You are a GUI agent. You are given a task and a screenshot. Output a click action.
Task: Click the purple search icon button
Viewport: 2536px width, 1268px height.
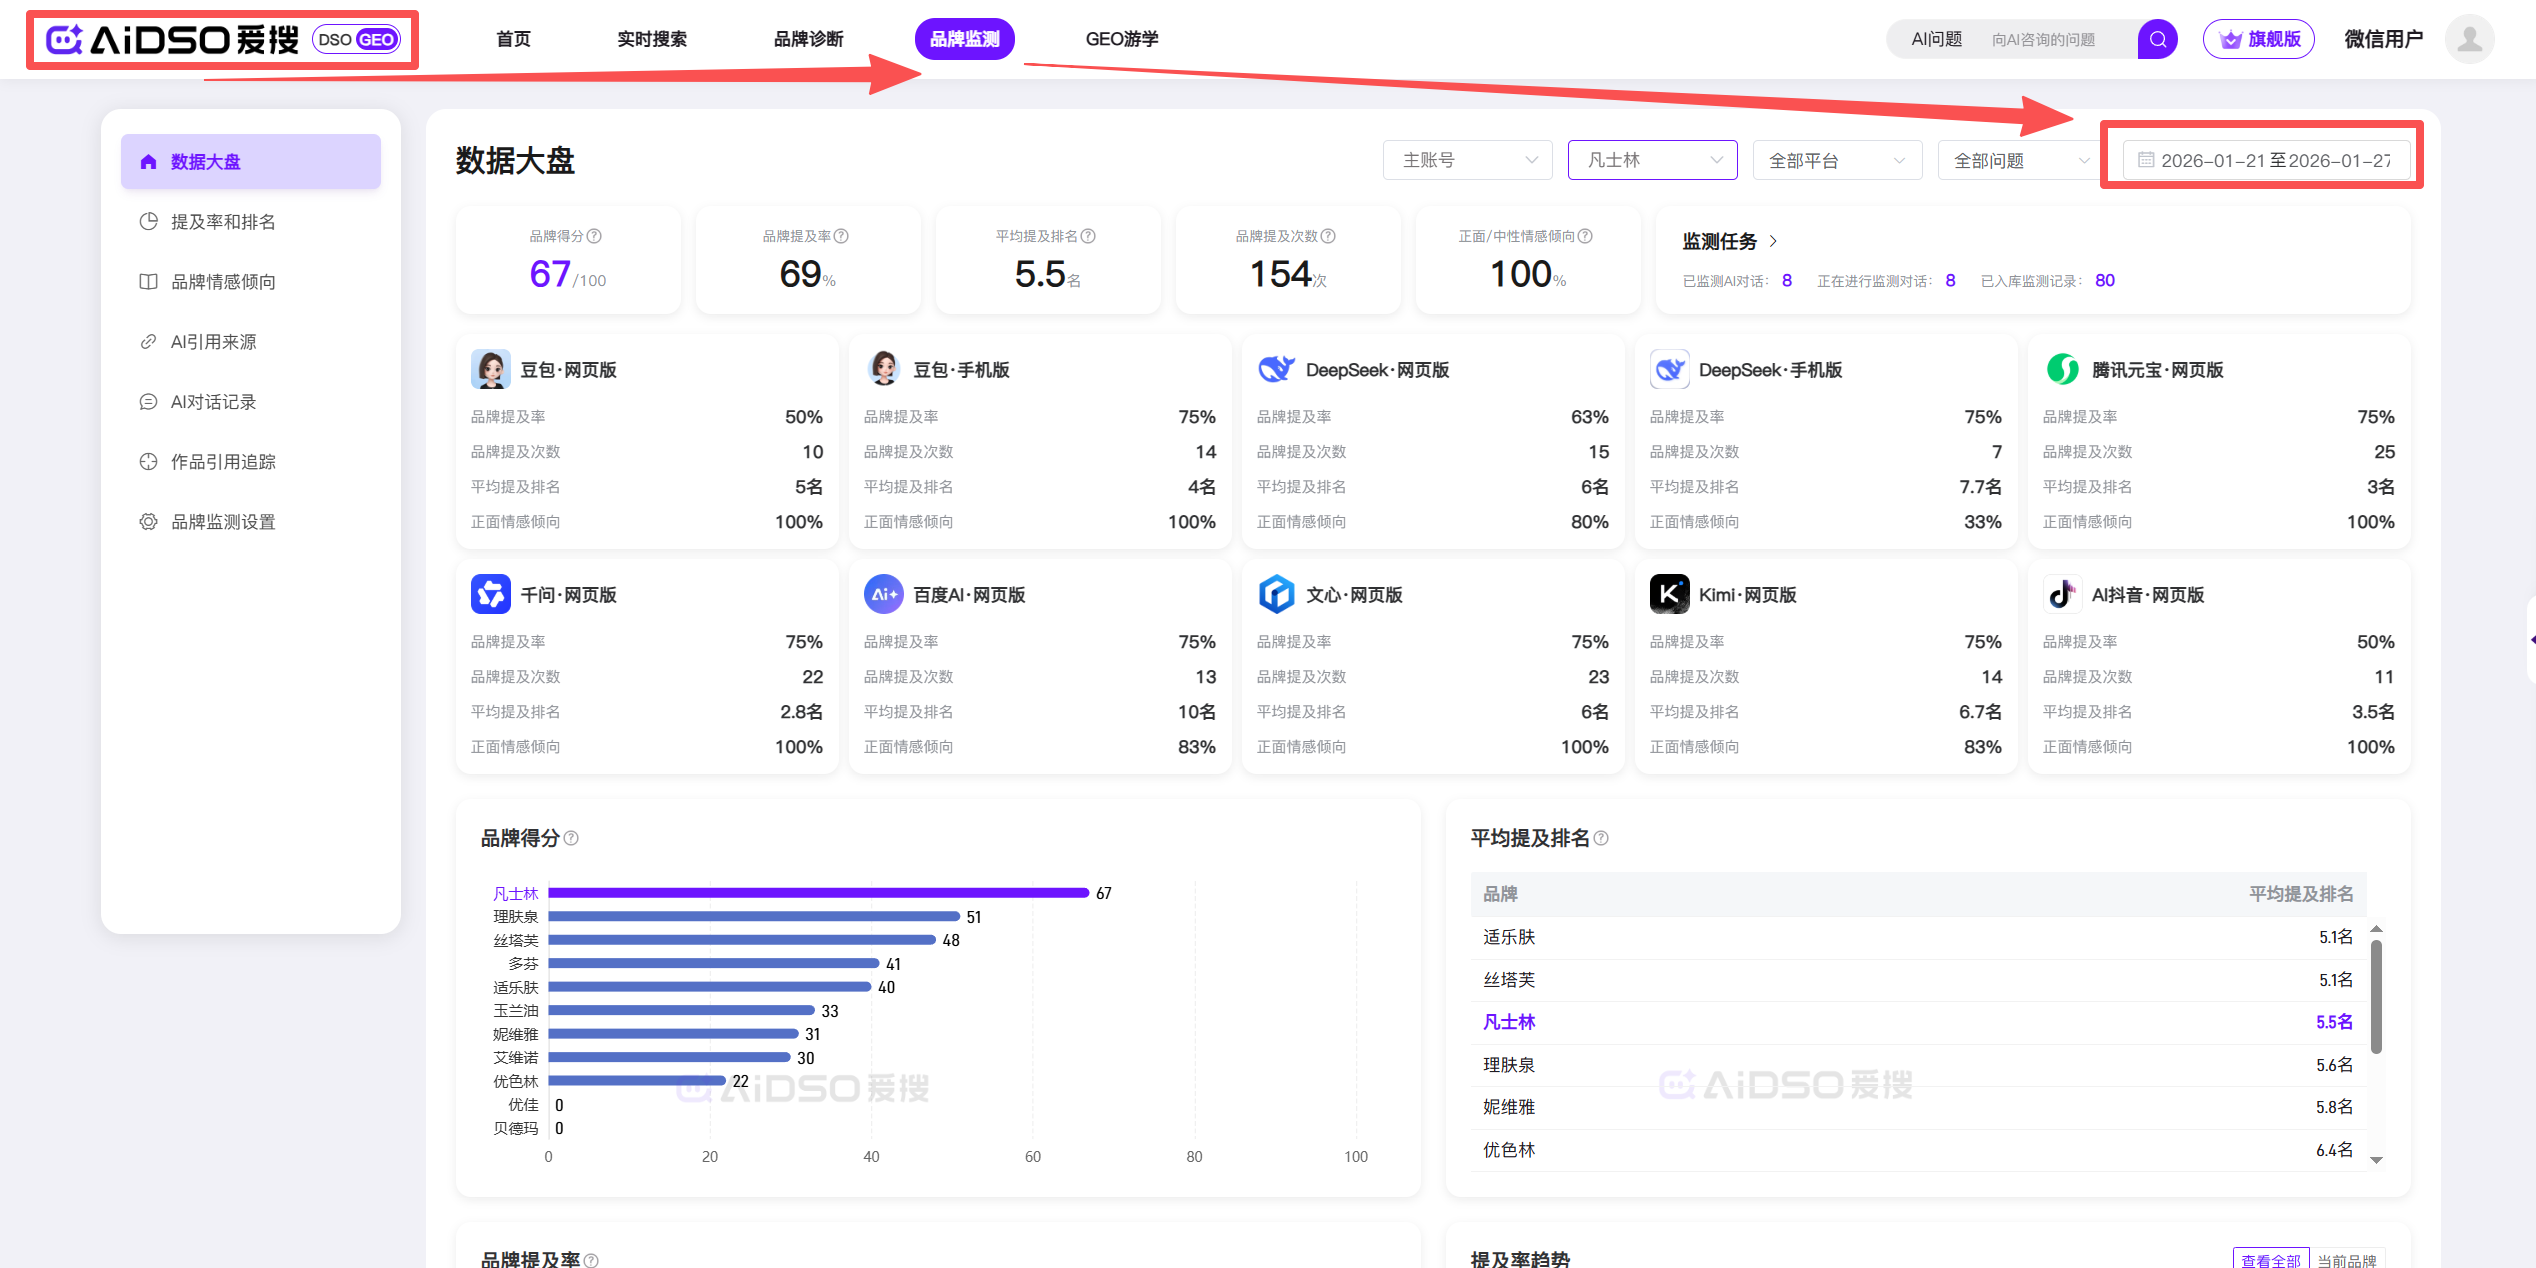(x=2157, y=39)
